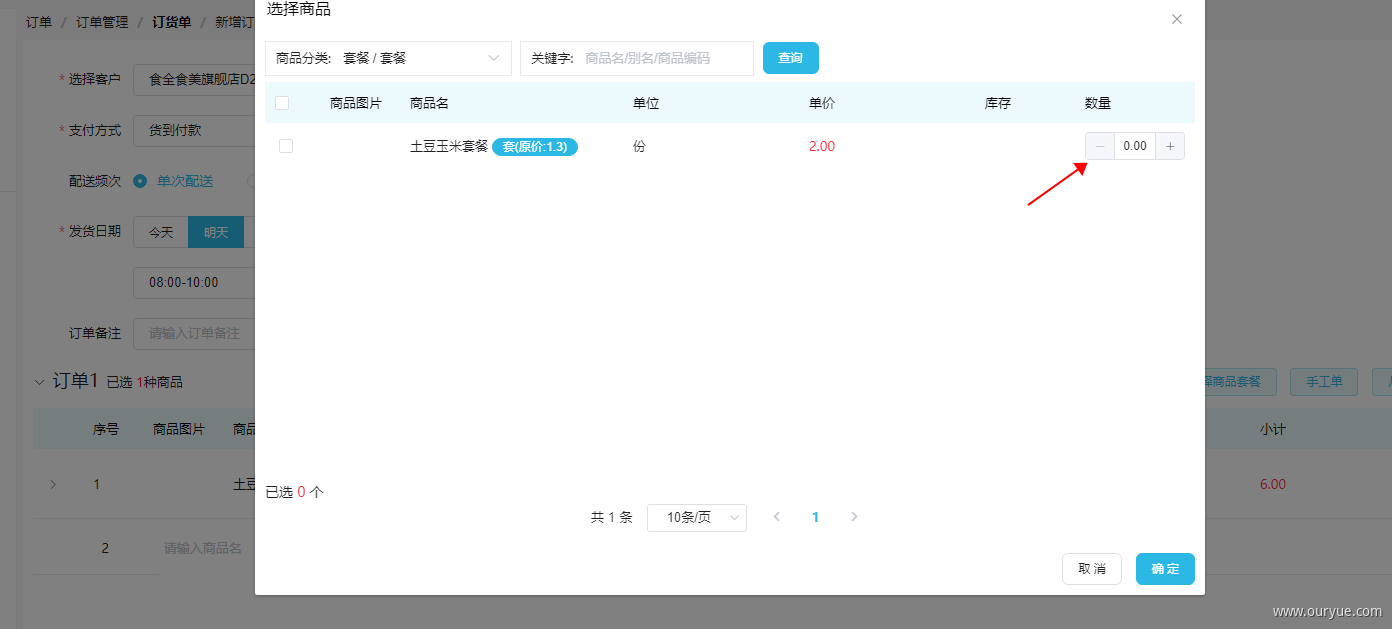Choose 今天 as the delivery date

tap(161, 232)
